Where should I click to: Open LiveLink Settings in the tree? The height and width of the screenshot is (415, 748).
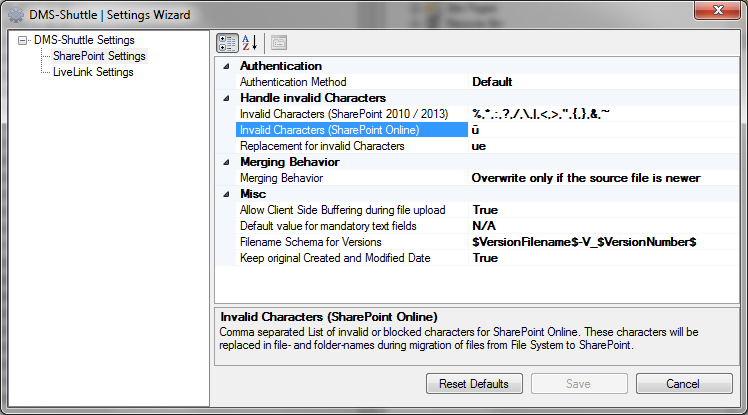(93, 72)
